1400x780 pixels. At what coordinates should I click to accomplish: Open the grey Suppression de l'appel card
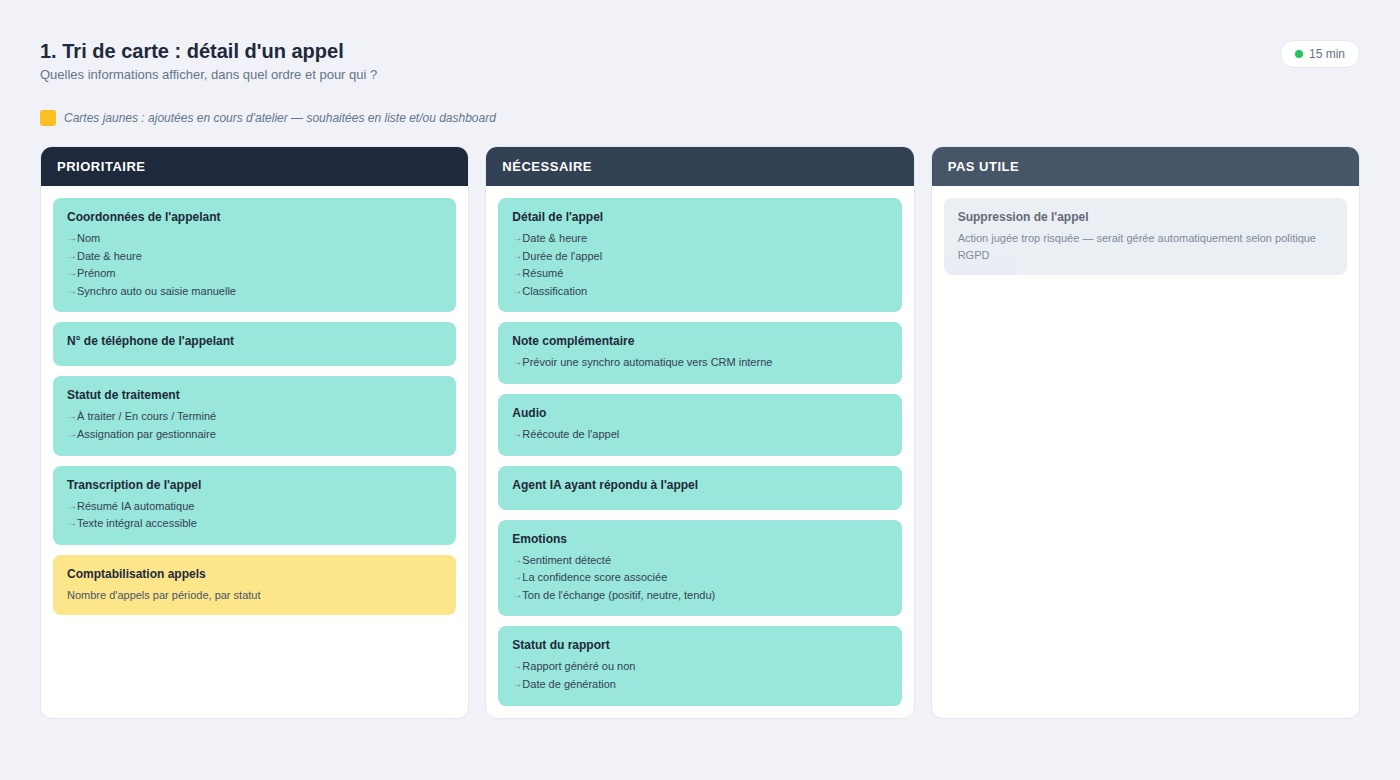[1145, 236]
